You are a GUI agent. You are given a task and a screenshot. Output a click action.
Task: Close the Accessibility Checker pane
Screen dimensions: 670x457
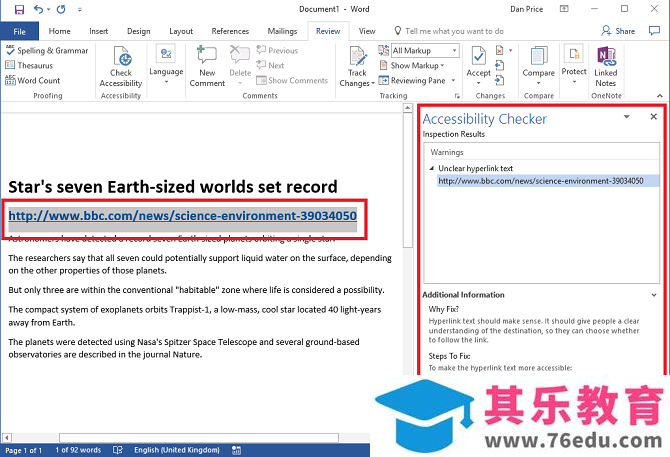tap(653, 117)
